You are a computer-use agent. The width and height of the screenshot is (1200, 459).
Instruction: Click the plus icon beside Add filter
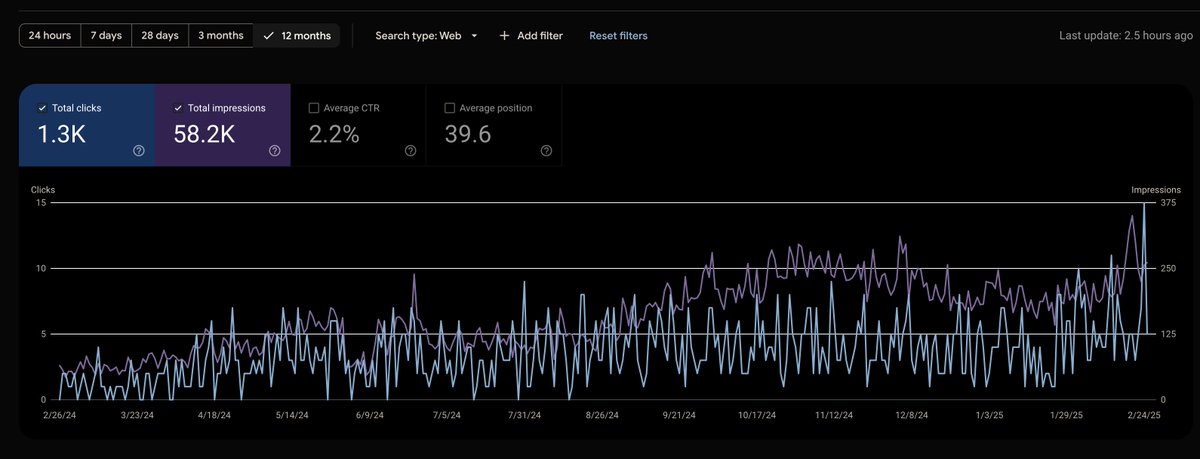(504, 35)
